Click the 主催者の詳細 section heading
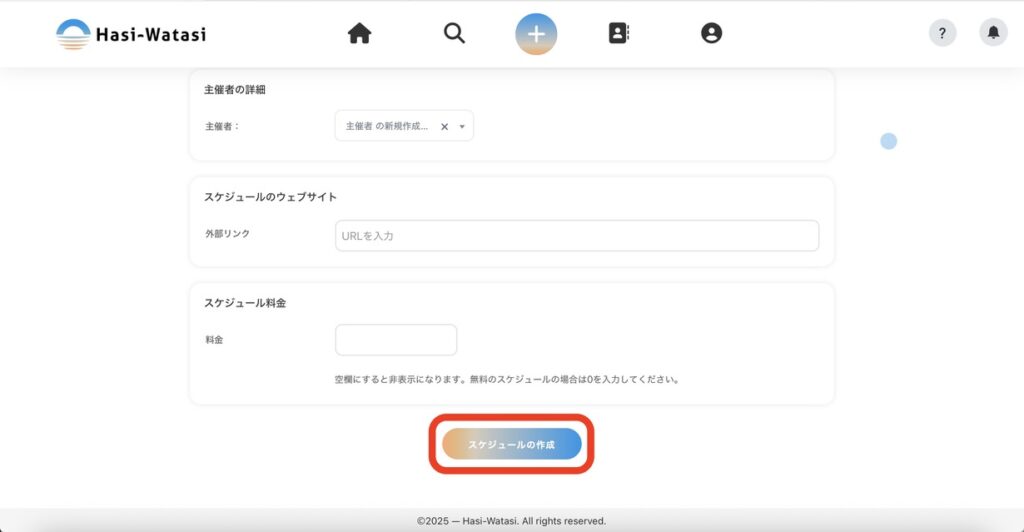The height and width of the screenshot is (532, 1024). pyautogui.click(x=235, y=90)
